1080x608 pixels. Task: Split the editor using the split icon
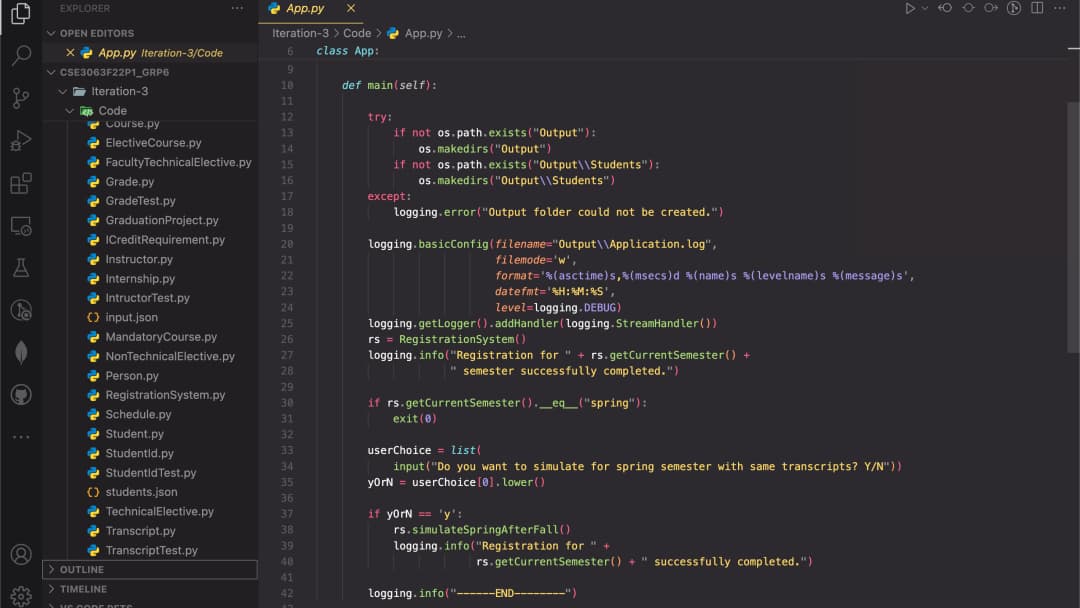tap(1037, 9)
